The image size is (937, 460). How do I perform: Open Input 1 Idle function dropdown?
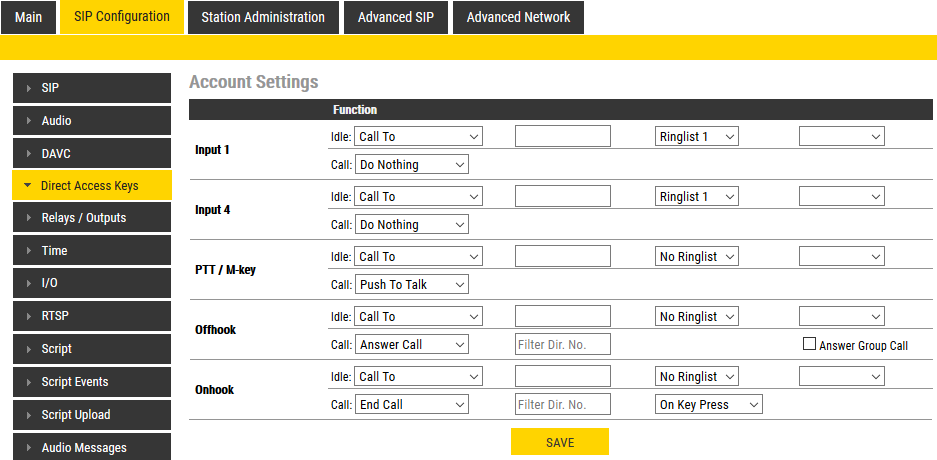tap(419, 137)
